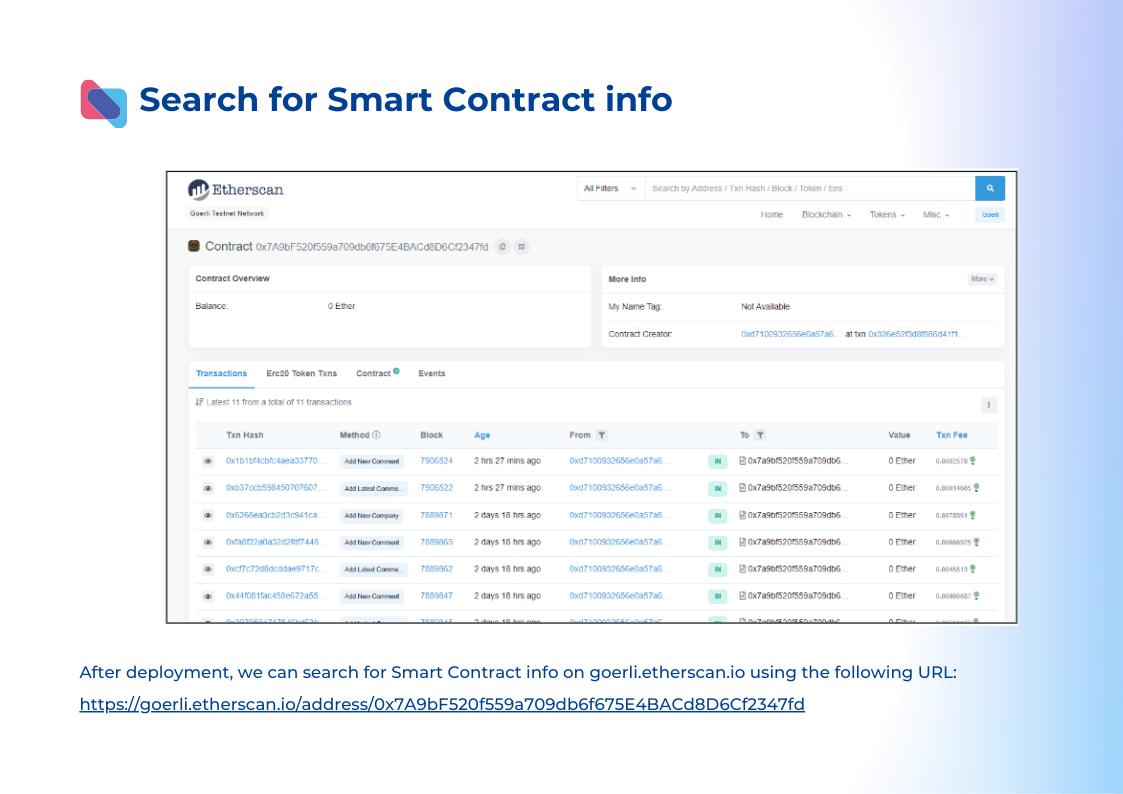Open the three-dot options menu above table
The image size is (1123, 794).
pyautogui.click(x=989, y=405)
